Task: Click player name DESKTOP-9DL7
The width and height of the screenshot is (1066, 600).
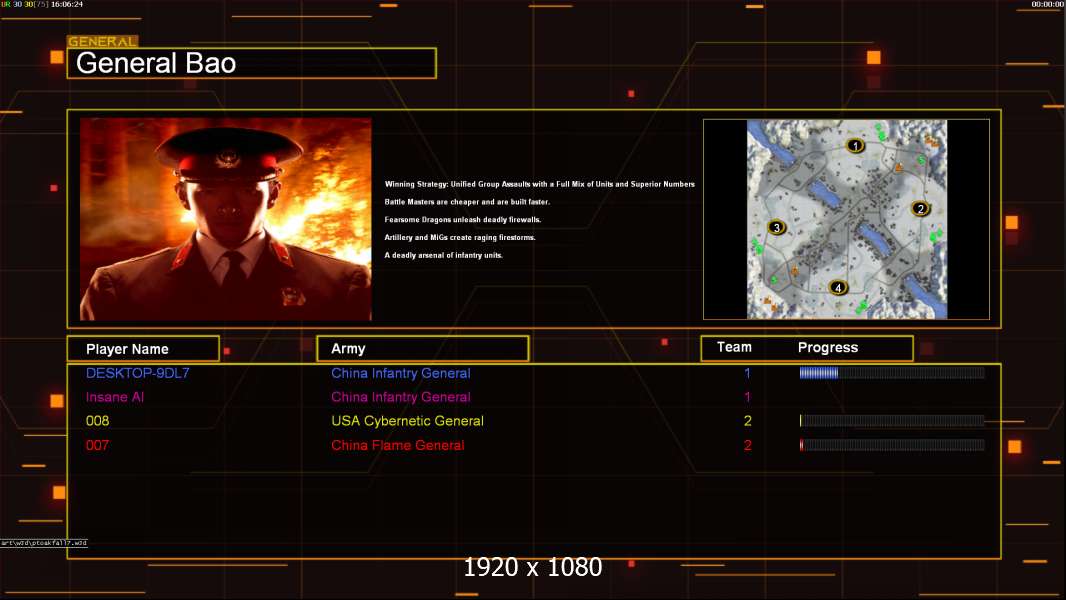Action: click(137, 373)
